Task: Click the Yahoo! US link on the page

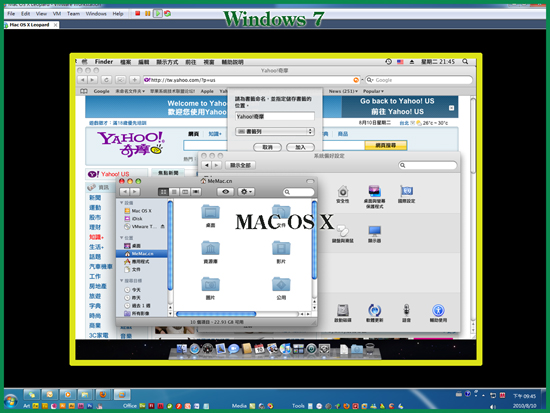Action: pyautogui.click(x=115, y=174)
